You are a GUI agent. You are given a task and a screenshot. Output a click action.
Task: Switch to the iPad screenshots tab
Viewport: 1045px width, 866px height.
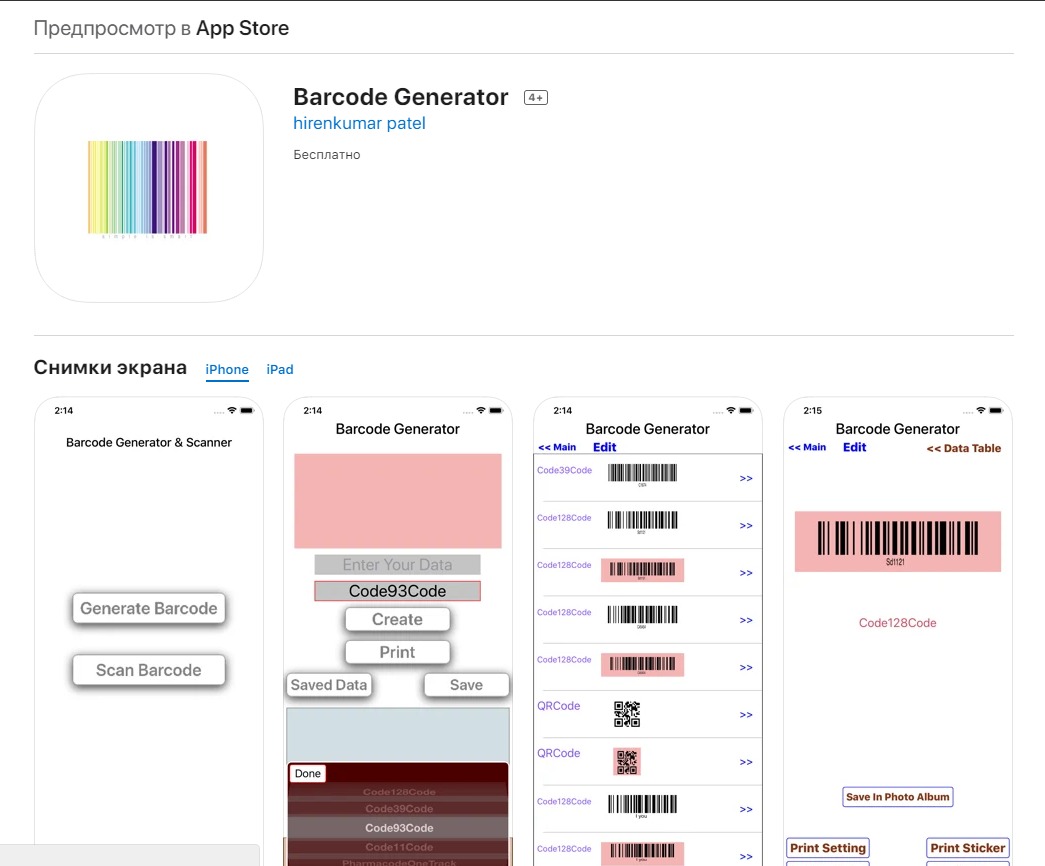(x=280, y=369)
